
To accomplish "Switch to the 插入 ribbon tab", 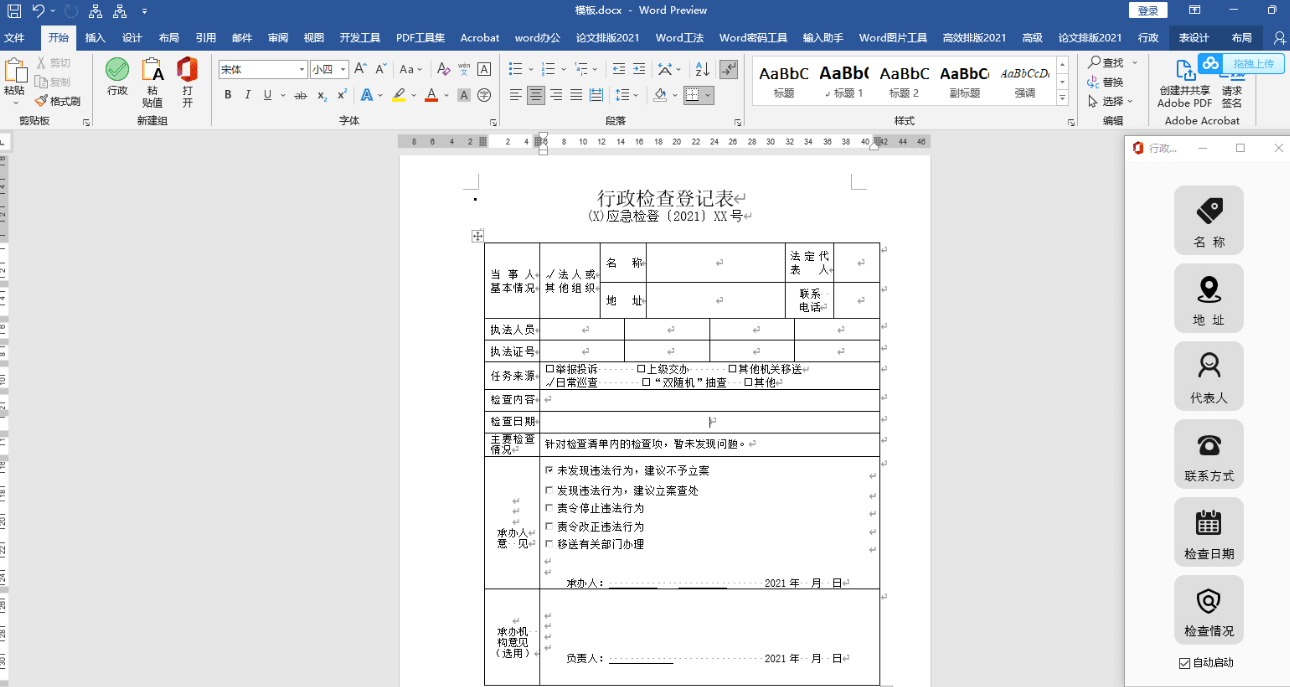I will 94,37.
